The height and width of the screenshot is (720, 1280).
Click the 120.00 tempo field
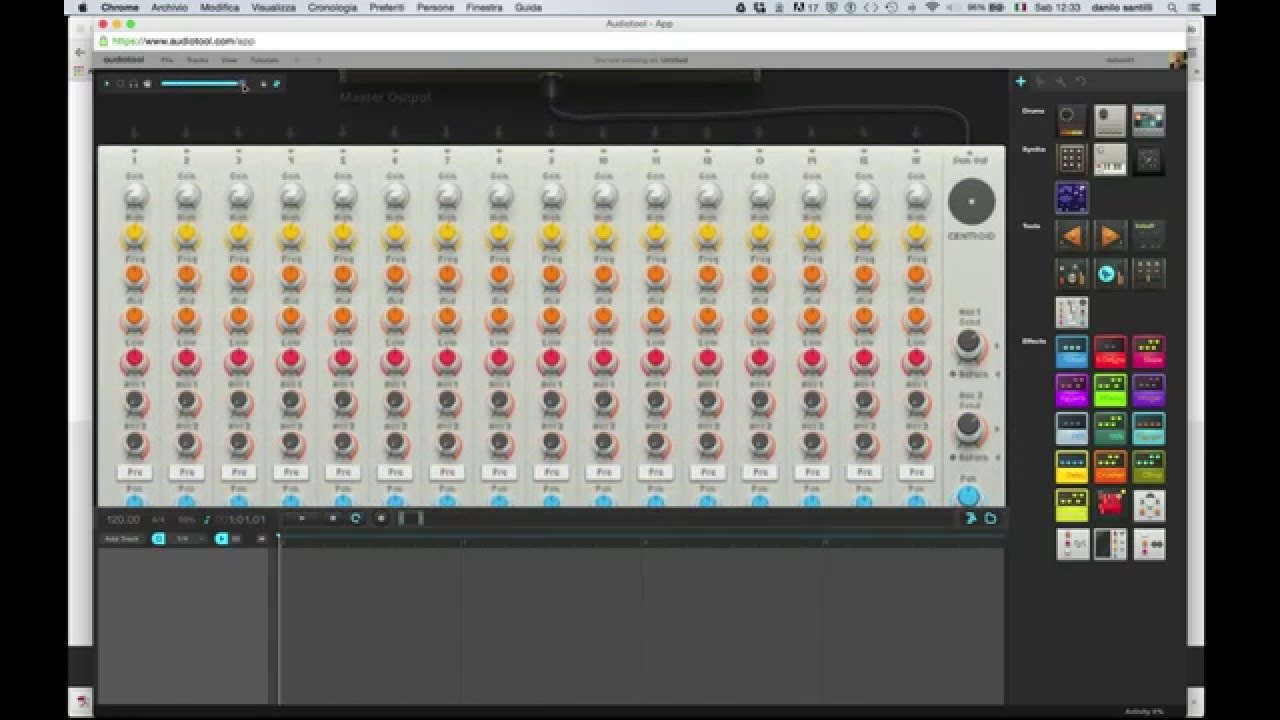coord(123,520)
